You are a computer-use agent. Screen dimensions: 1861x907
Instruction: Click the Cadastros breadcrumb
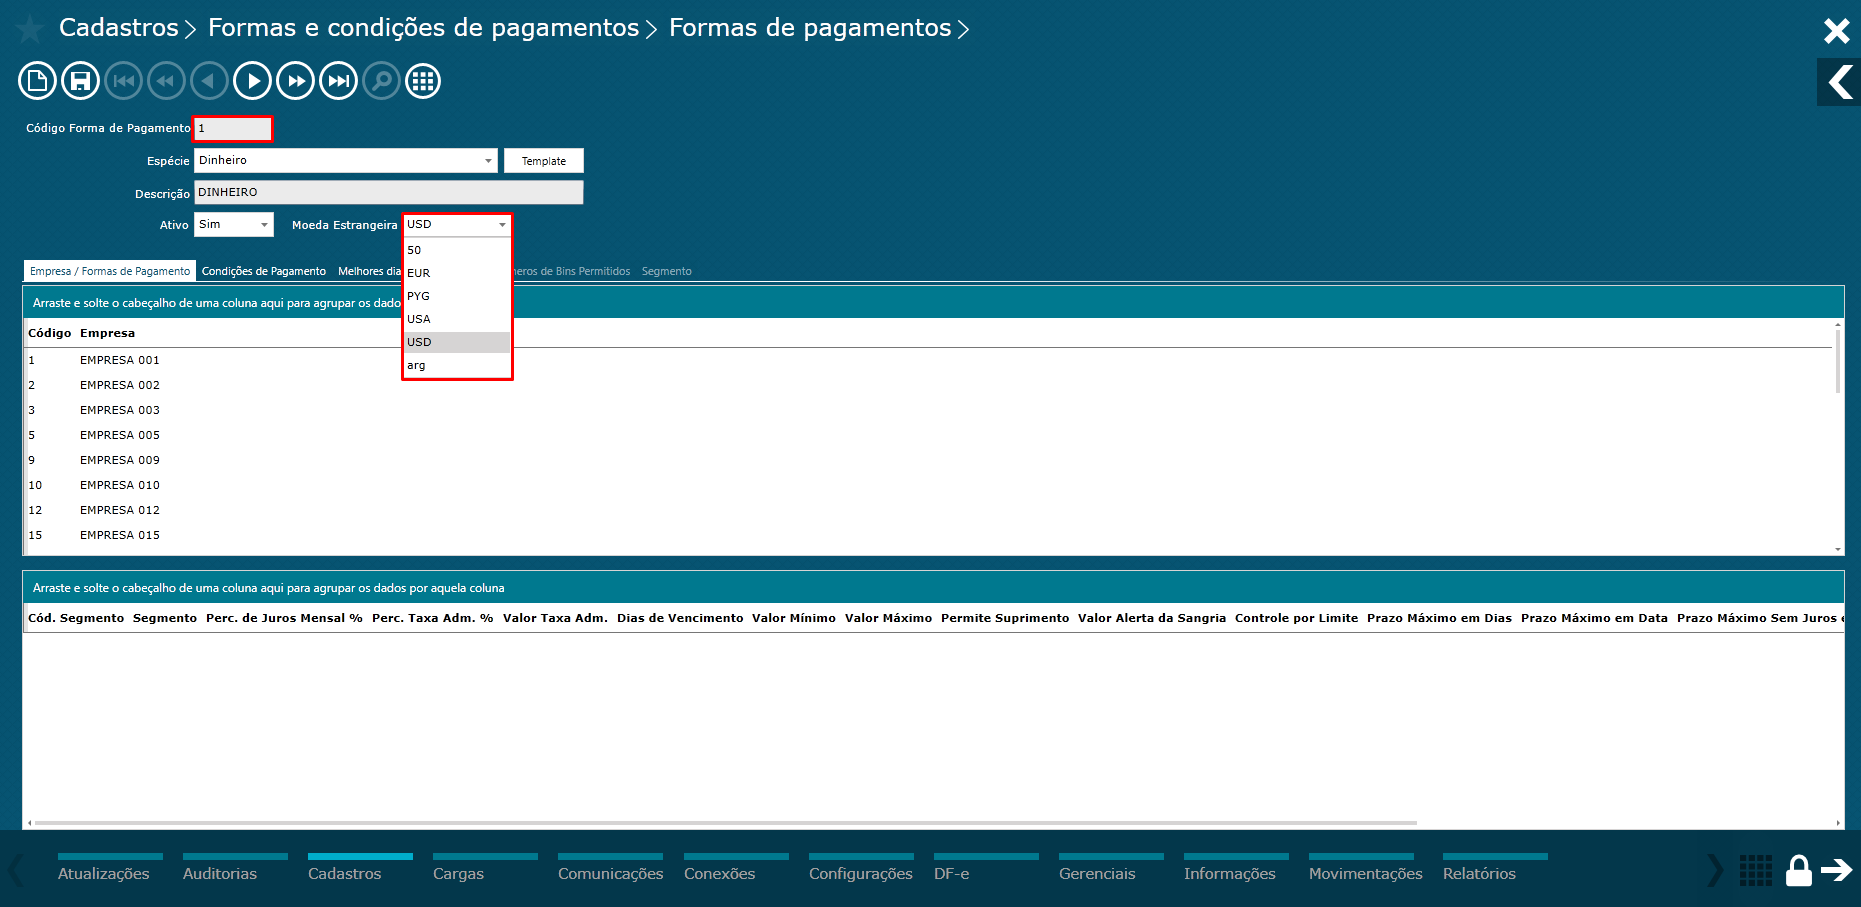coord(118,28)
